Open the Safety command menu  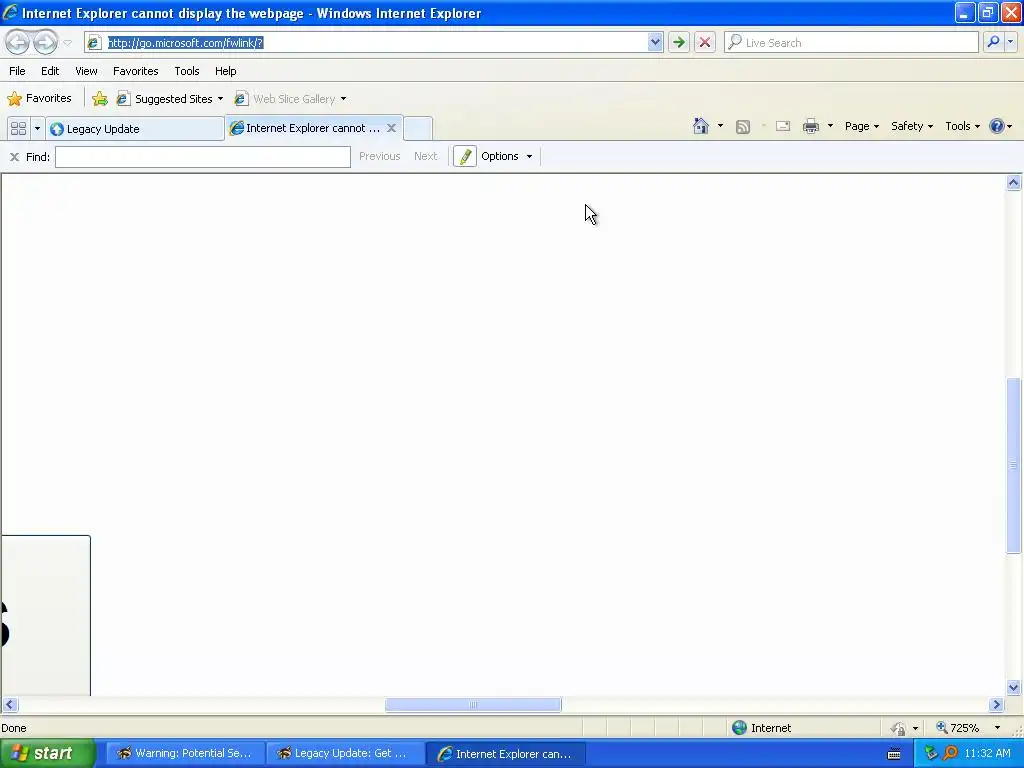pos(912,126)
